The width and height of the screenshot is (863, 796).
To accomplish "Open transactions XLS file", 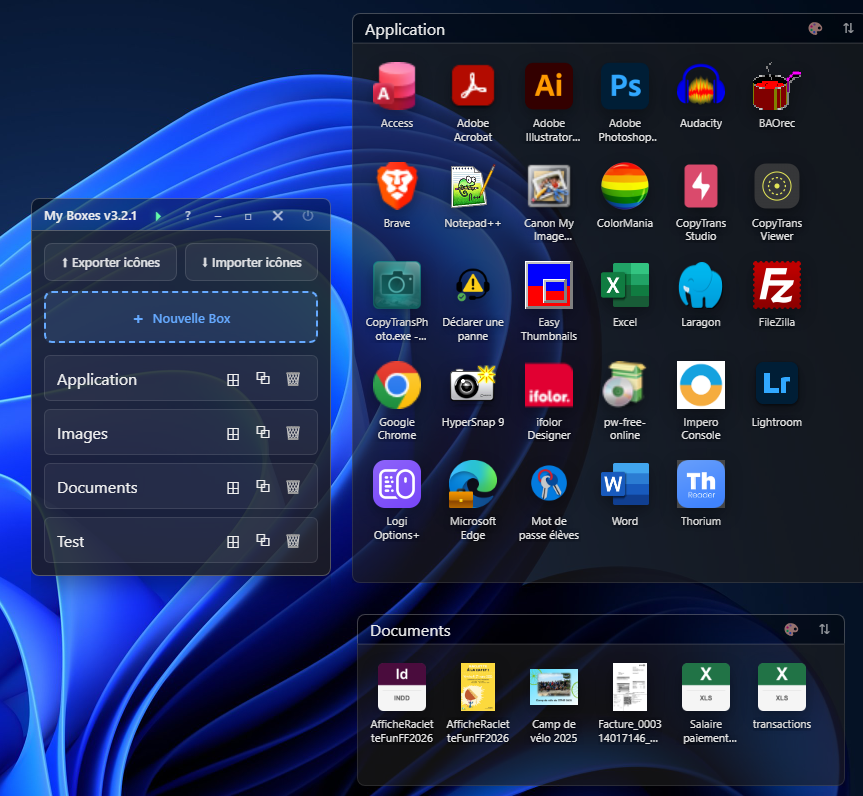I will (x=782, y=686).
